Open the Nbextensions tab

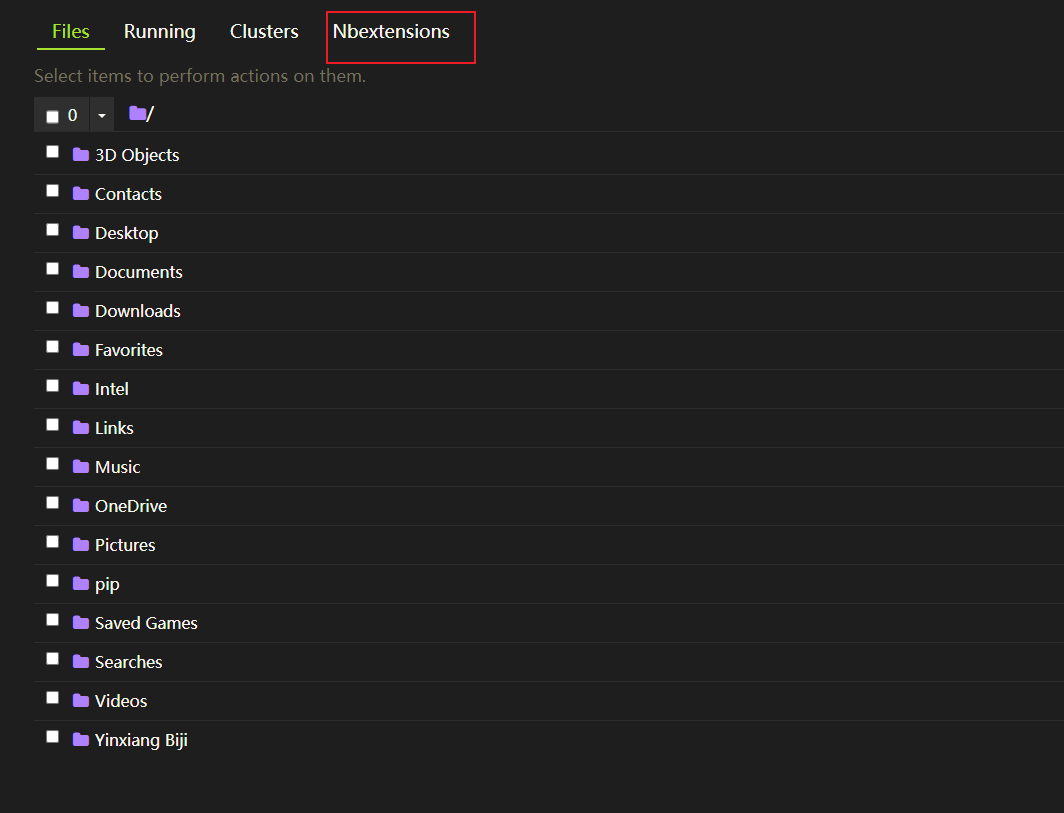pos(391,32)
